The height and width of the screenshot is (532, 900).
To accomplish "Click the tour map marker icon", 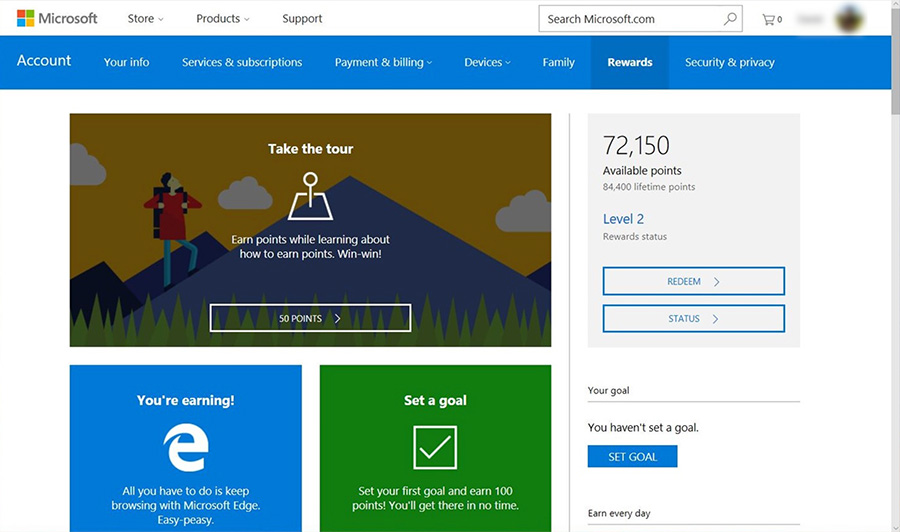I will (x=310, y=196).
